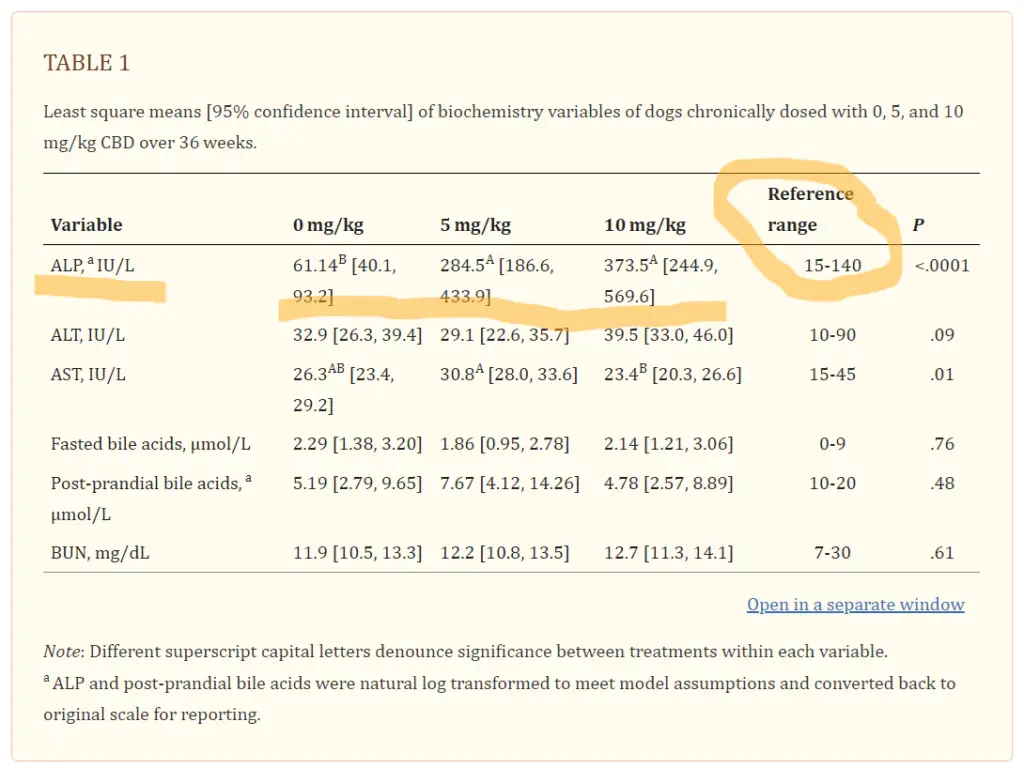Screen dimensions: 1024x768
Task: Select the 5 mg/kg column header
Action: [475, 225]
